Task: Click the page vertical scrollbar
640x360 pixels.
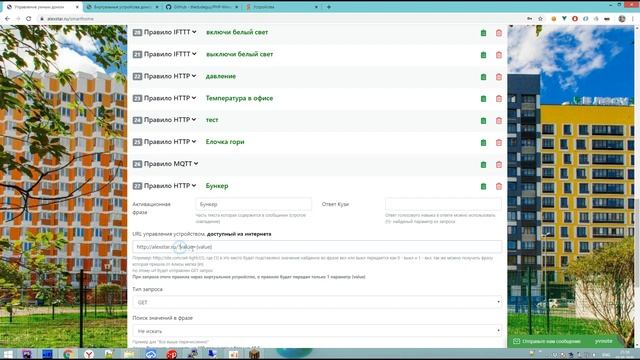Action: 637,186
